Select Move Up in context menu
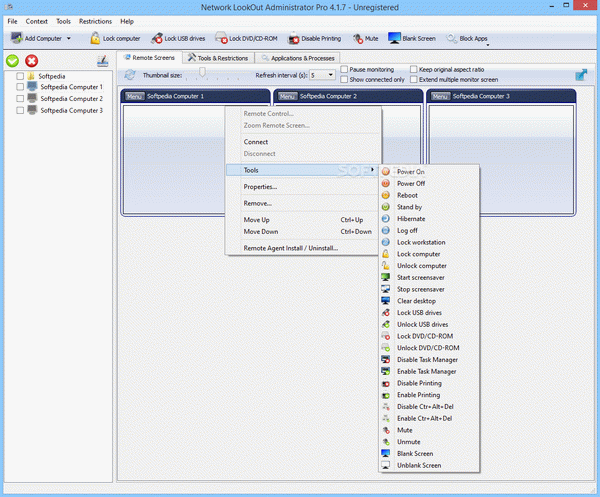This screenshot has width=600, height=497. (302, 220)
